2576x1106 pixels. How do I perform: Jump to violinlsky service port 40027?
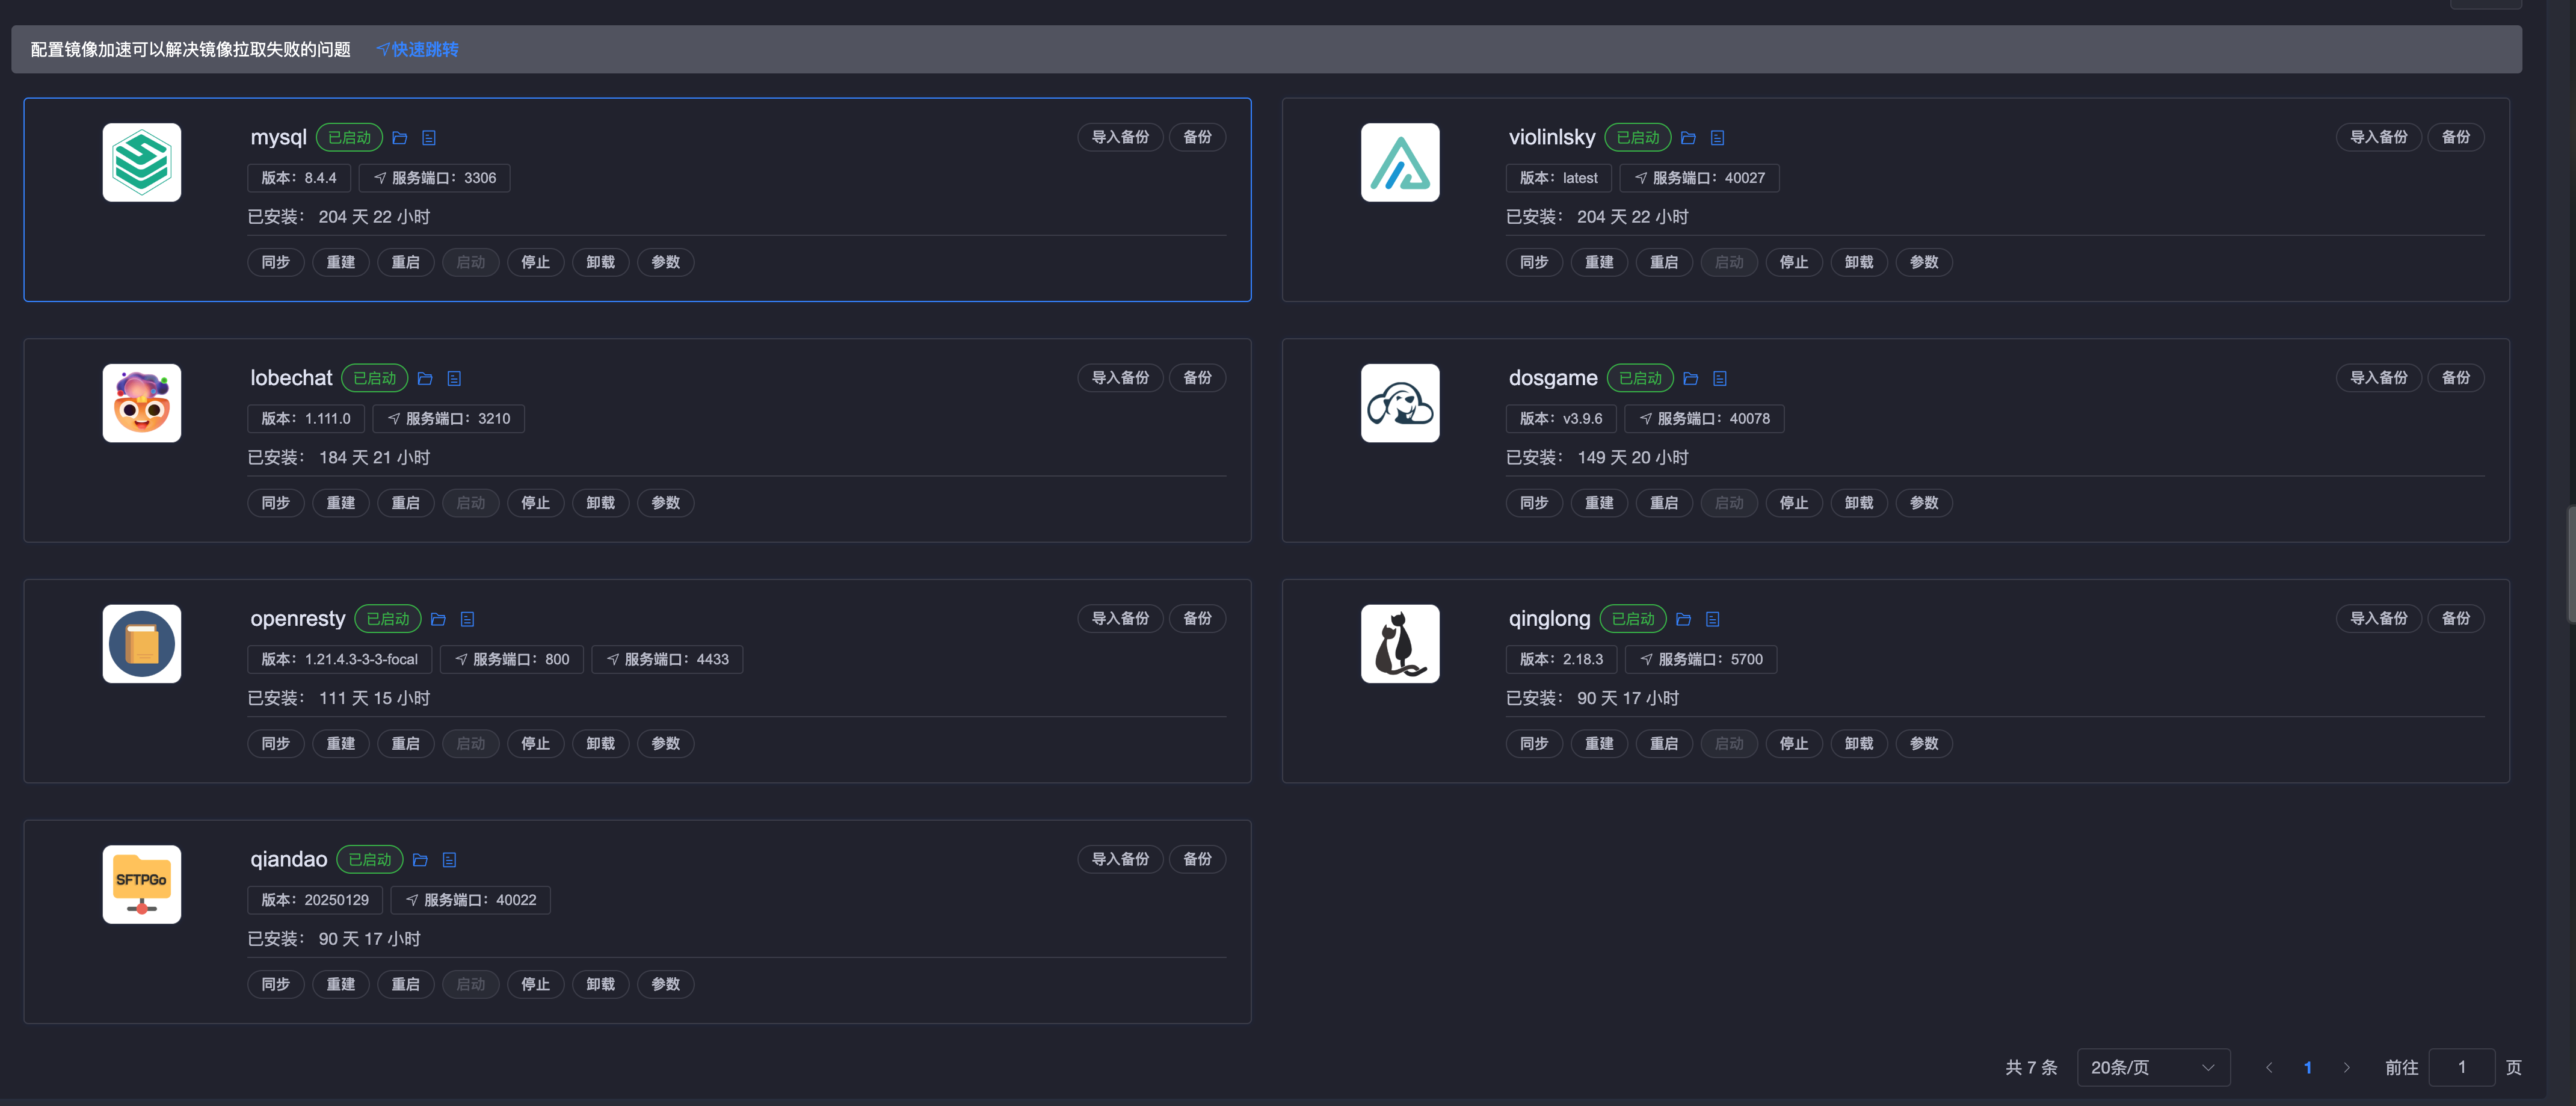[1699, 178]
